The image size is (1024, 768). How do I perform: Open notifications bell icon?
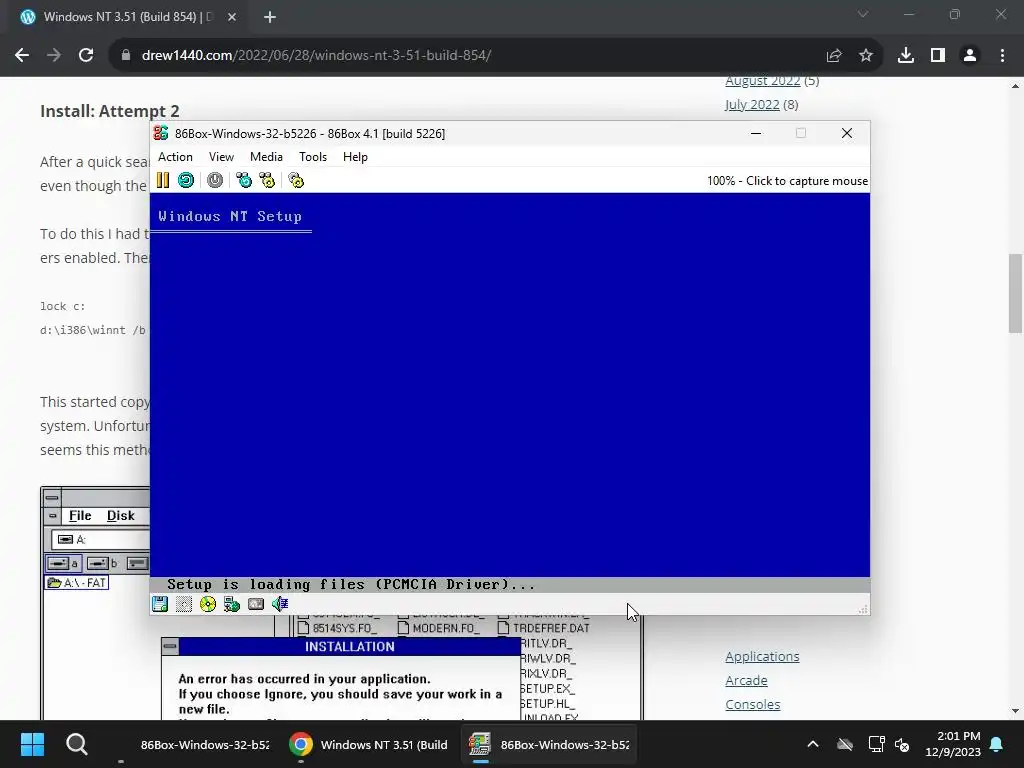[997, 744]
